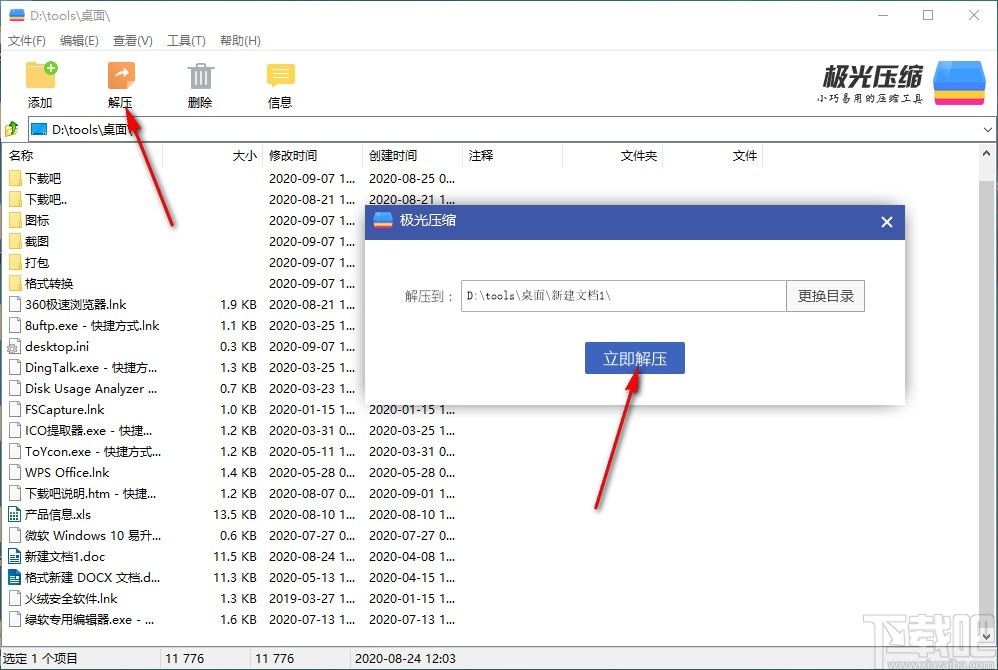Image resolution: width=998 pixels, height=670 pixels.
Task: Open the 帮助(H) menu
Action: 240,40
